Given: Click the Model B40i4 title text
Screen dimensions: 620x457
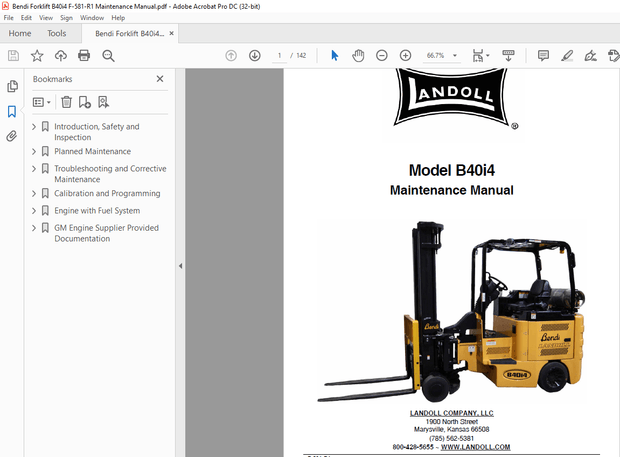Looking at the screenshot, I should [x=452, y=170].
